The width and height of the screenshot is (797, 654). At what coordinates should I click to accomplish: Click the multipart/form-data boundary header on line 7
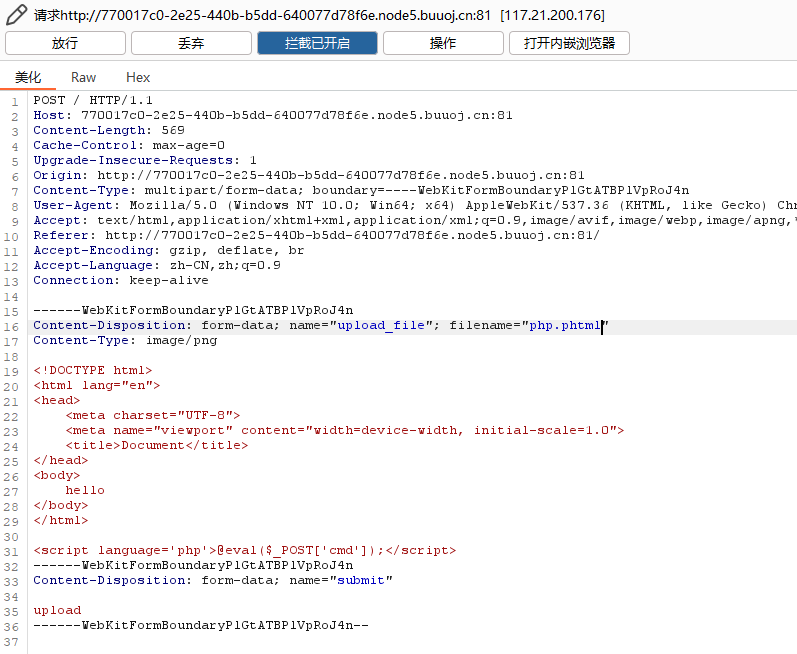361,190
